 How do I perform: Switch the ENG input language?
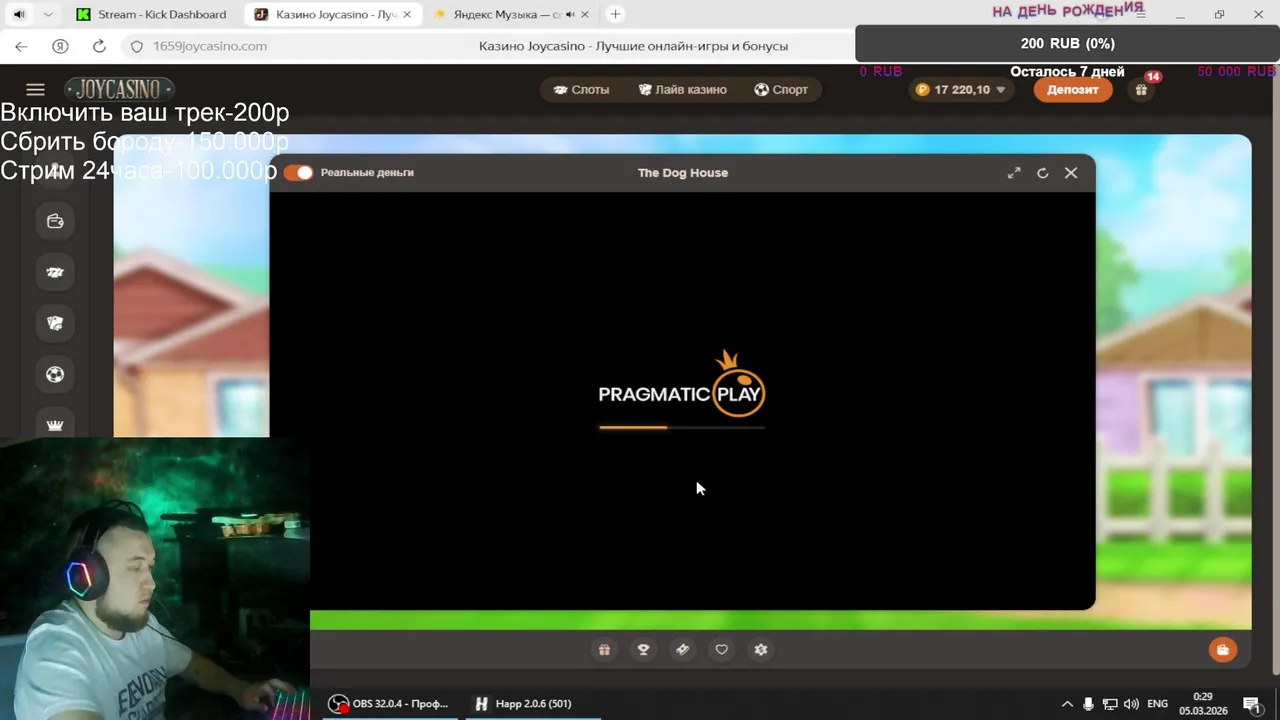point(1157,704)
